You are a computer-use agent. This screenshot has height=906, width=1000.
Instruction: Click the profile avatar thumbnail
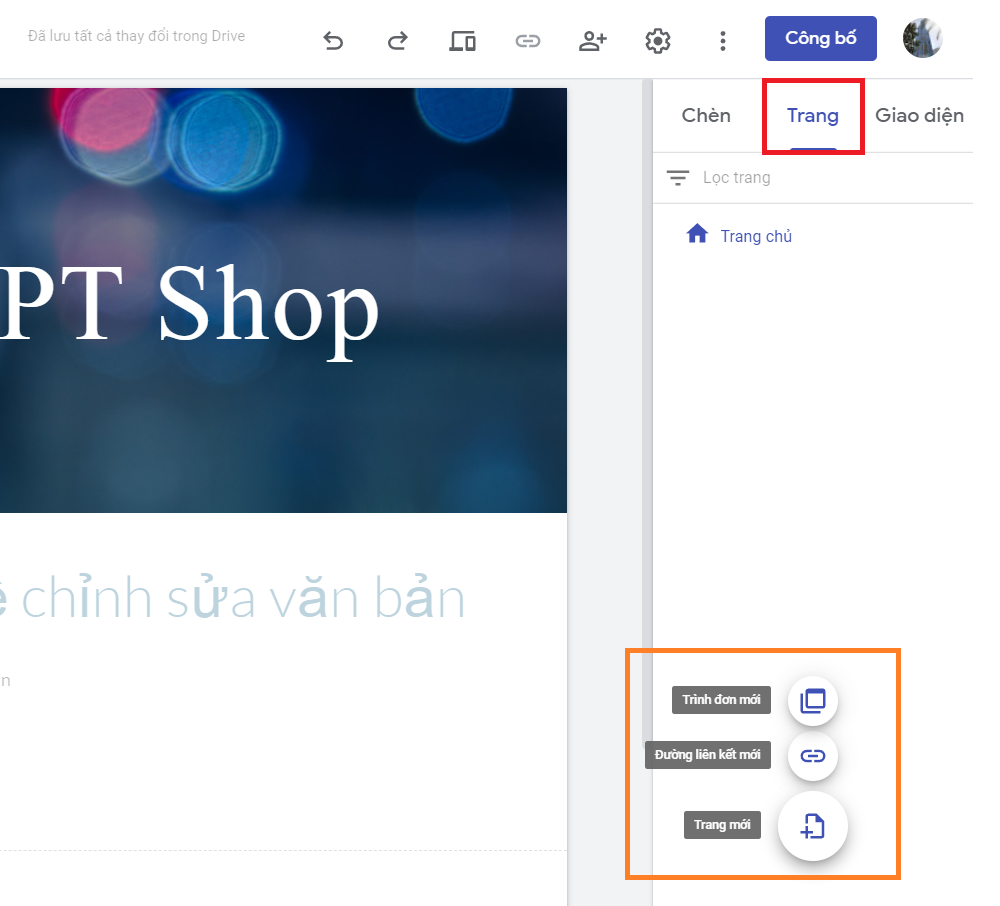point(922,38)
